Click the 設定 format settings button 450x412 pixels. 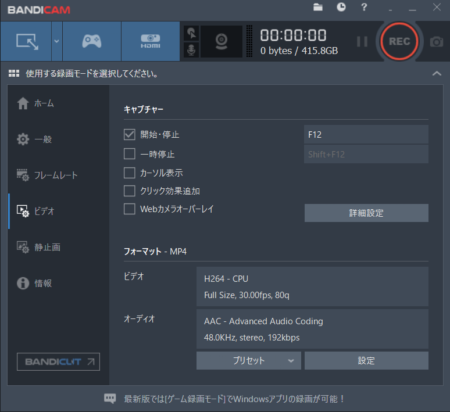click(x=366, y=360)
